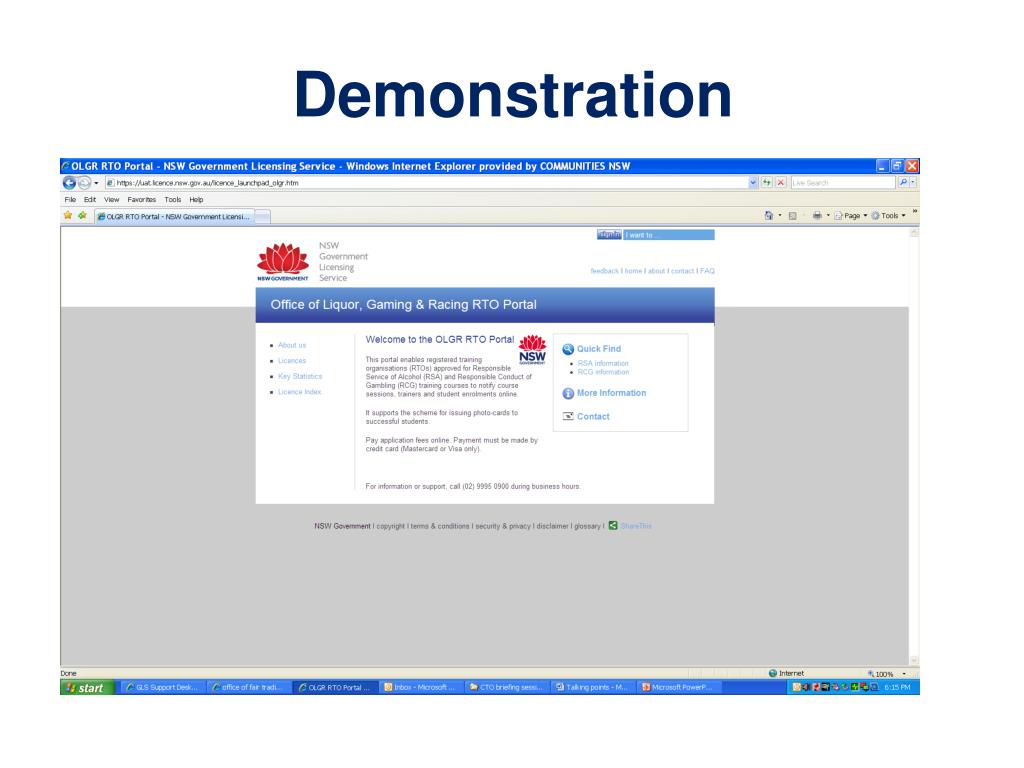Viewport: 1024px width, 768px height.
Task: Click the Live Search input box
Action: click(842, 183)
